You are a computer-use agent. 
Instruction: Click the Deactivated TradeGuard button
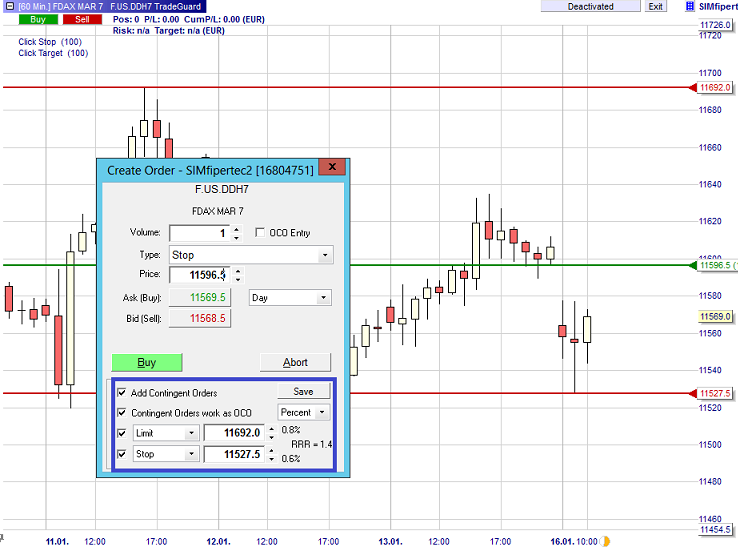(x=590, y=6)
